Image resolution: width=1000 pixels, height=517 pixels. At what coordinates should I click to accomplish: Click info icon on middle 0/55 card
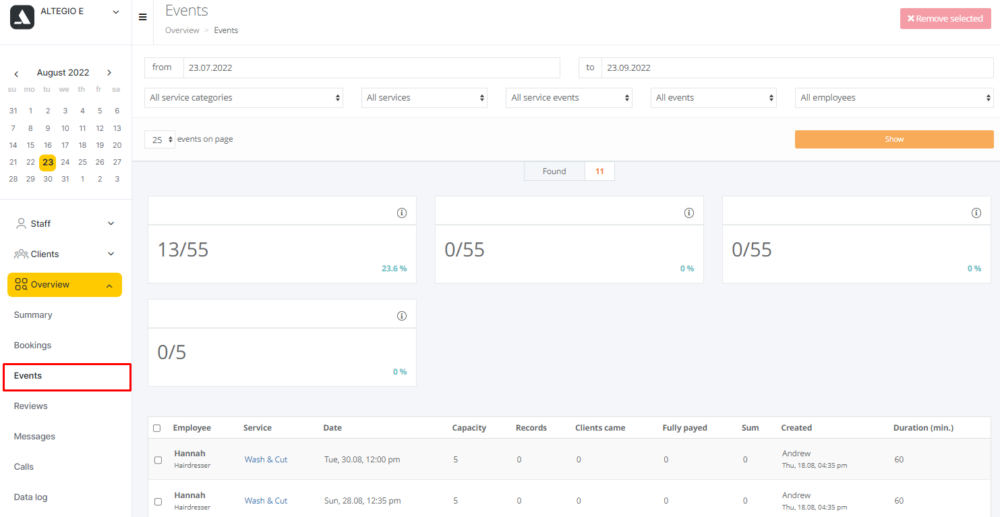click(689, 213)
